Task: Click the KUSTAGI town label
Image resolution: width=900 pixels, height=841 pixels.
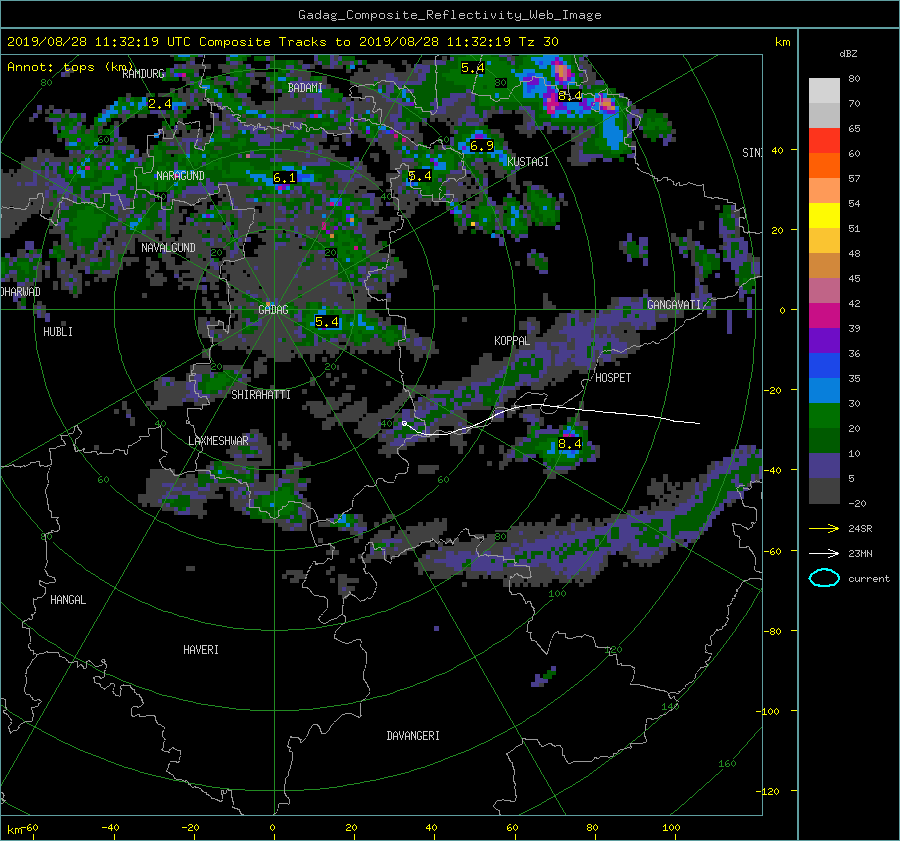Action: 527,162
